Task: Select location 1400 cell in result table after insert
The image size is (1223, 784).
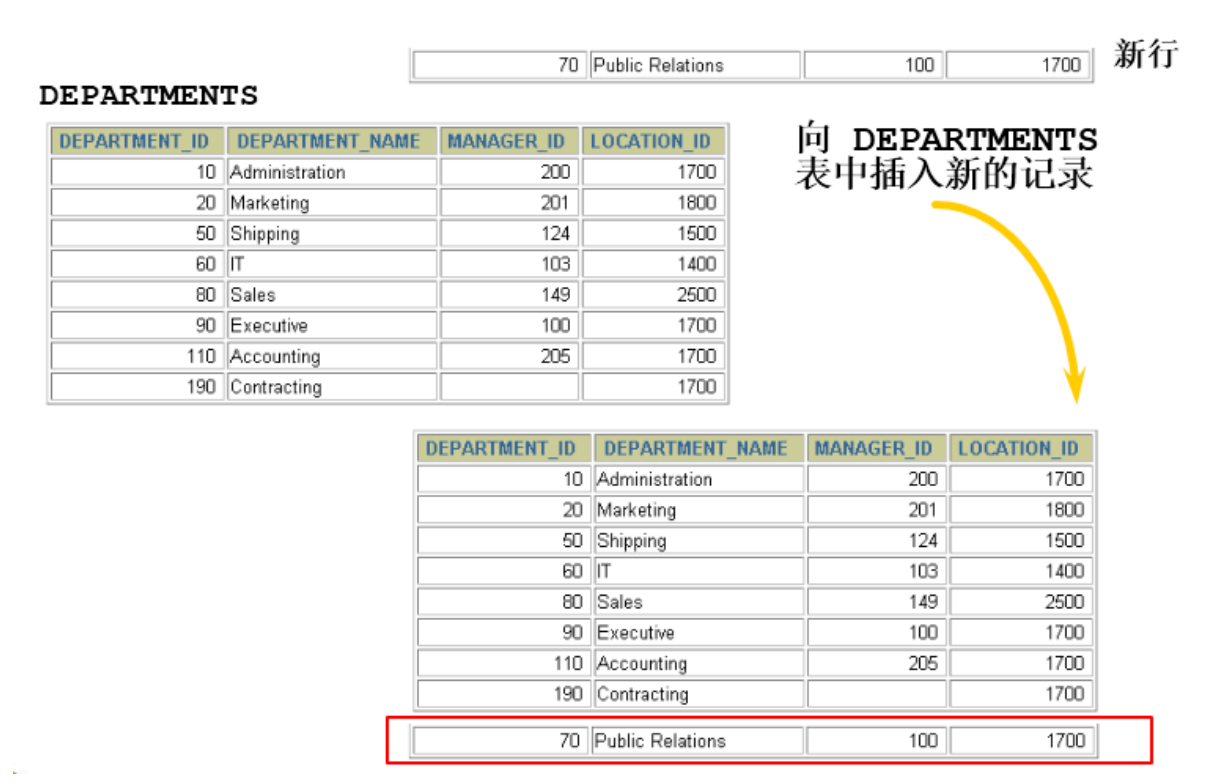Action: [1021, 571]
